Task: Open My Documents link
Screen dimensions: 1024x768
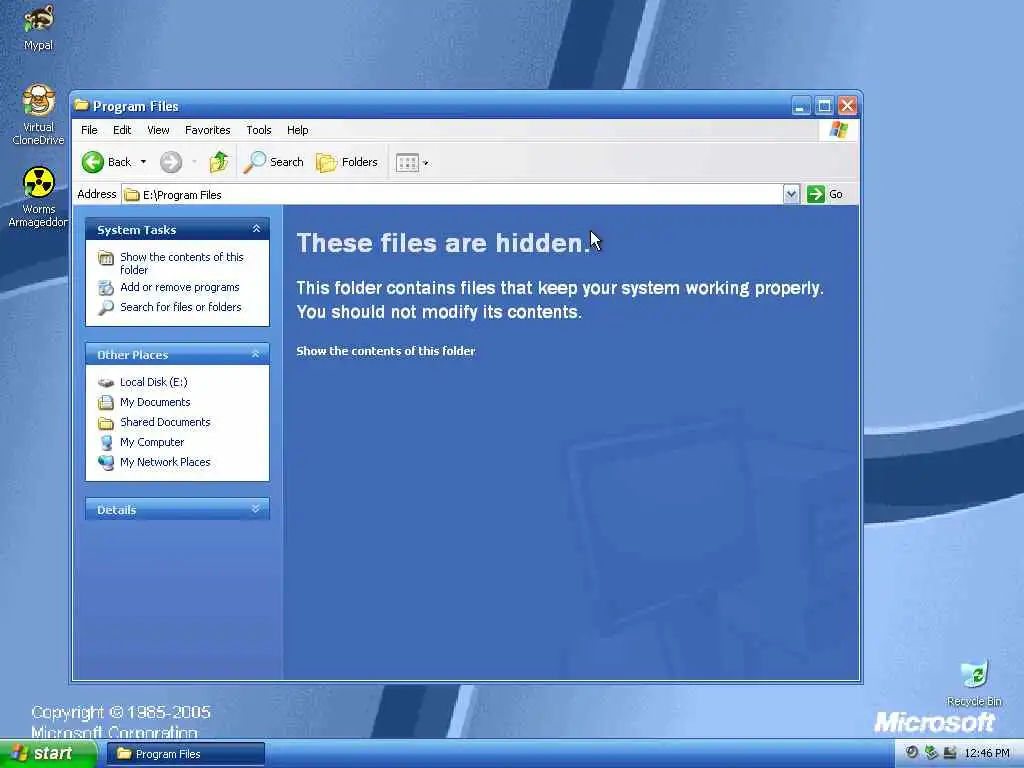Action: pos(155,402)
